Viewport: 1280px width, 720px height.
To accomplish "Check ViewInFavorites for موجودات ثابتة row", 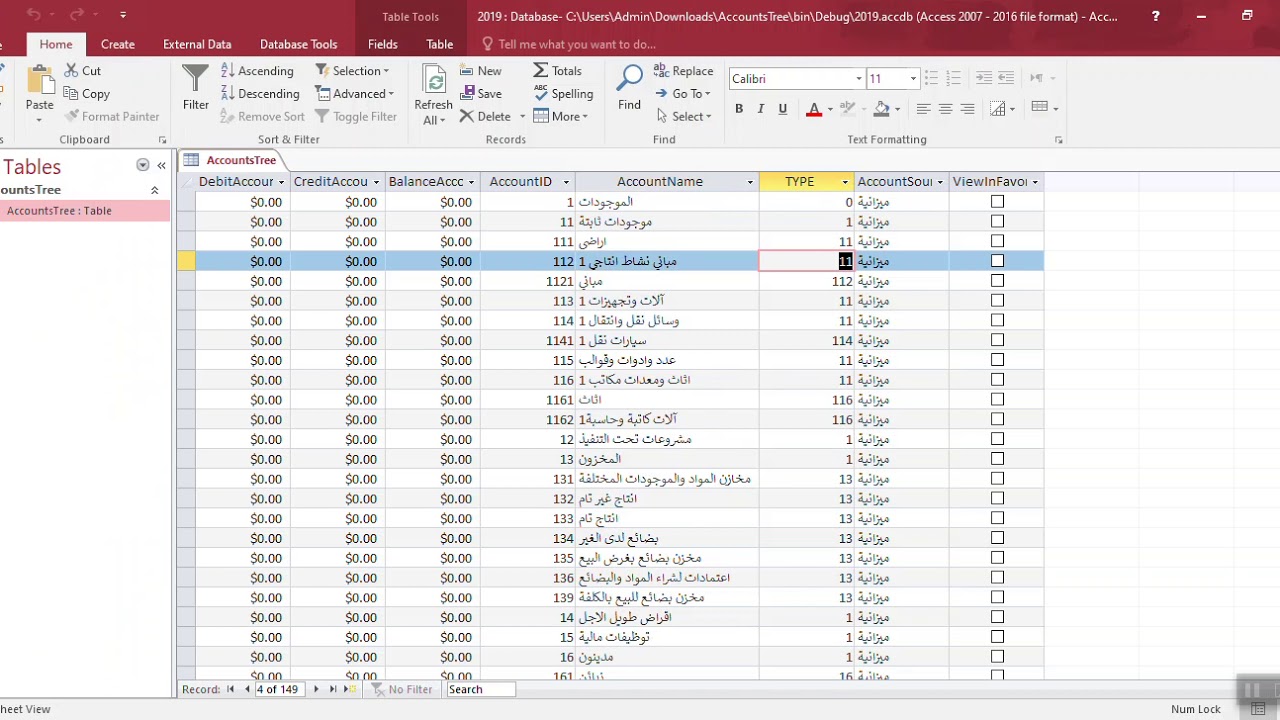I will pyautogui.click(x=997, y=222).
